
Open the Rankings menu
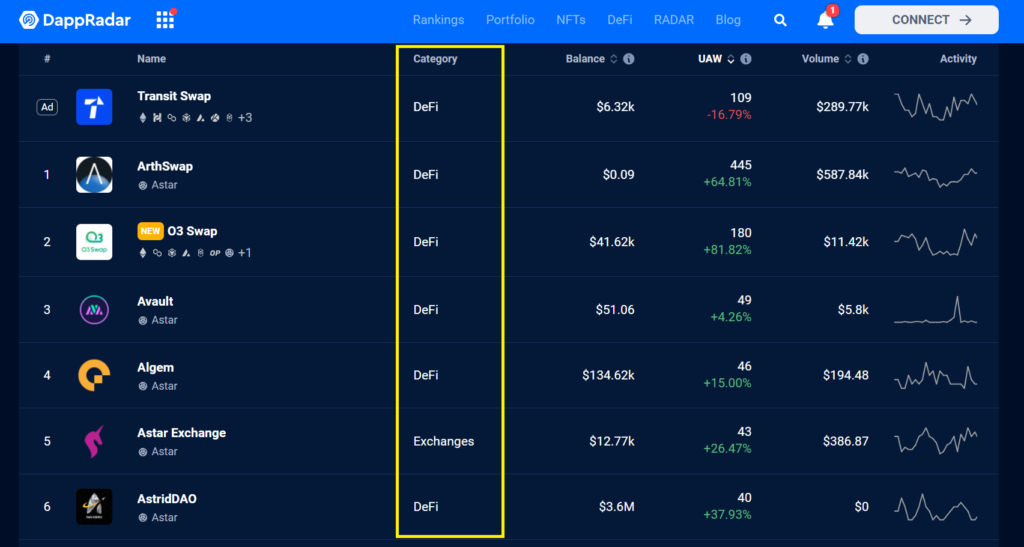438,20
